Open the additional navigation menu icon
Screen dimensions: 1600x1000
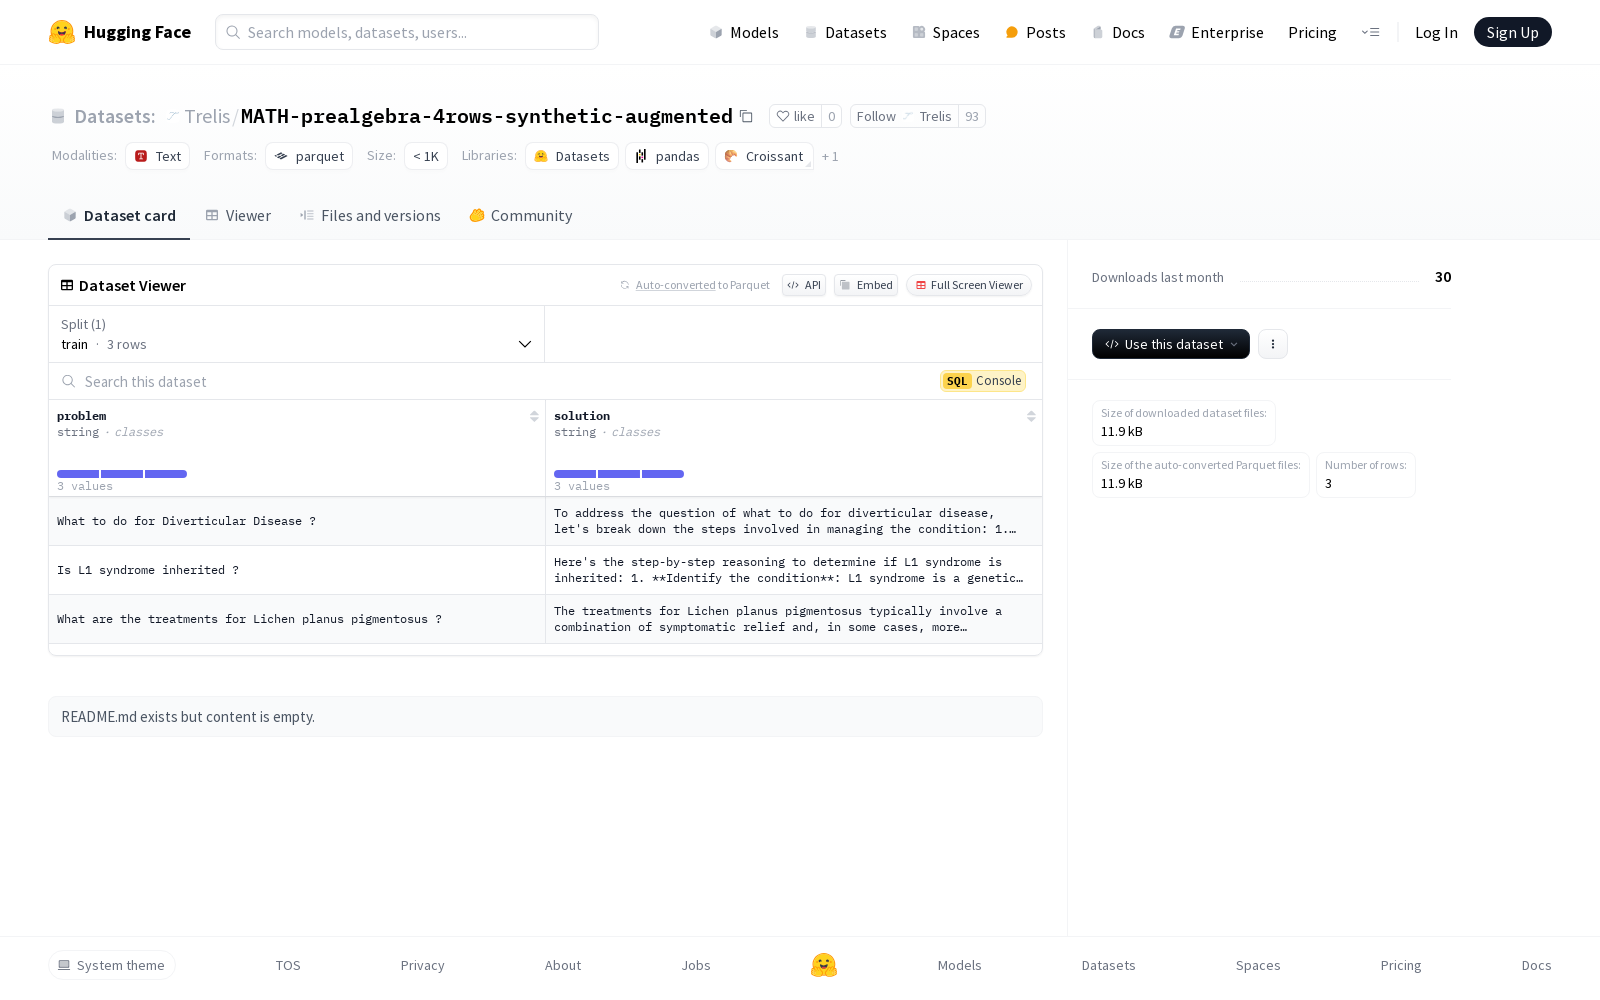(x=1370, y=32)
